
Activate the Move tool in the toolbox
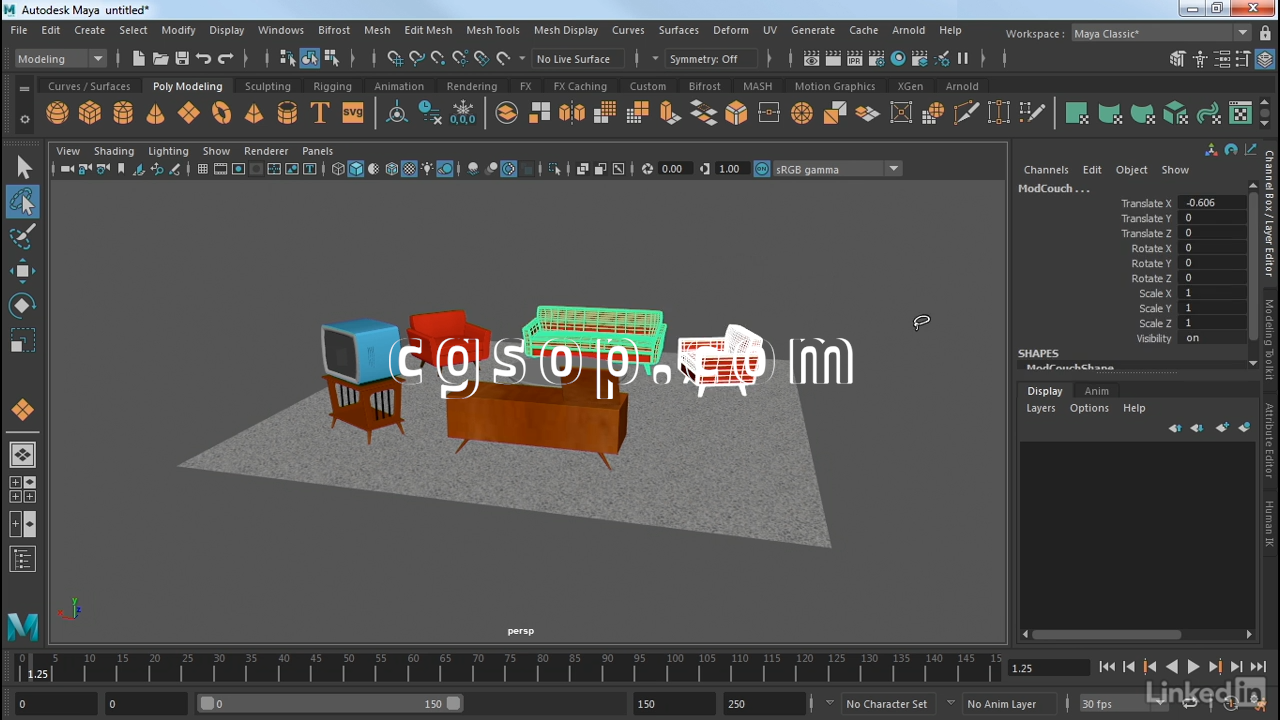click(x=23, y=270)
